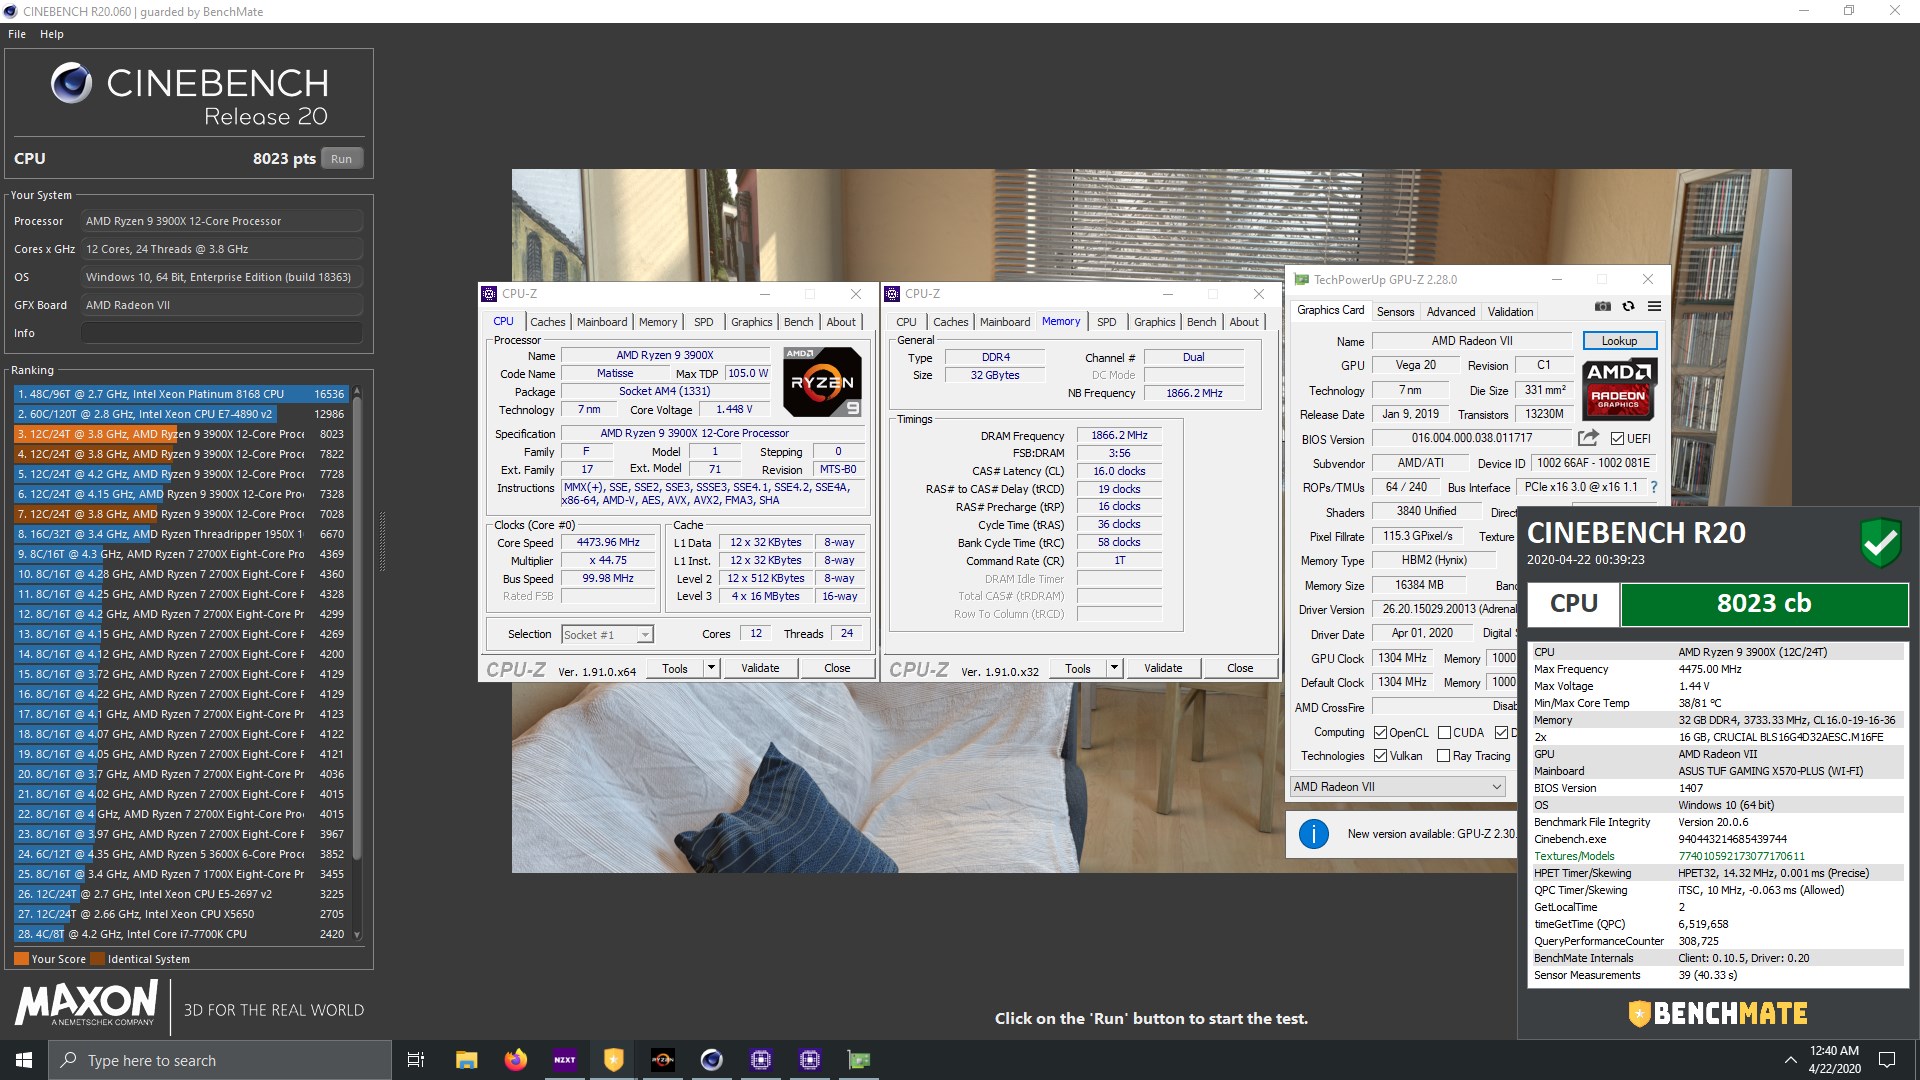
Task: Select ranking row 1 Intel Xeon Platinum 8168
Action: (x=180, y=394)
